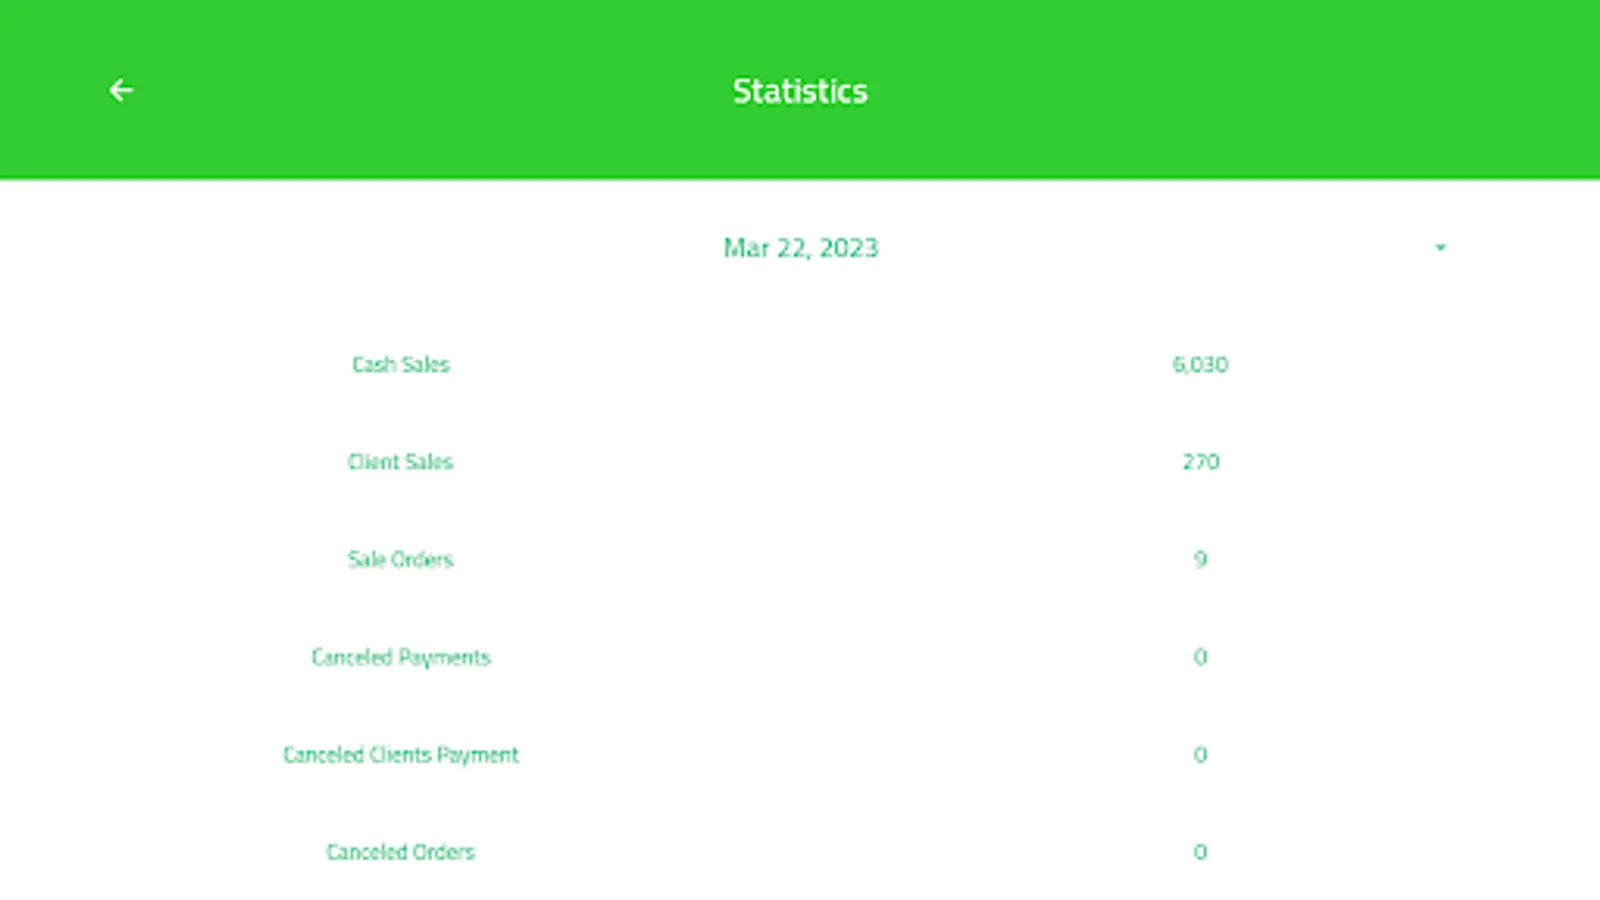
Task: Click the Client Sales value 270
Action: pyautogui.click(x=1200, y=461)
